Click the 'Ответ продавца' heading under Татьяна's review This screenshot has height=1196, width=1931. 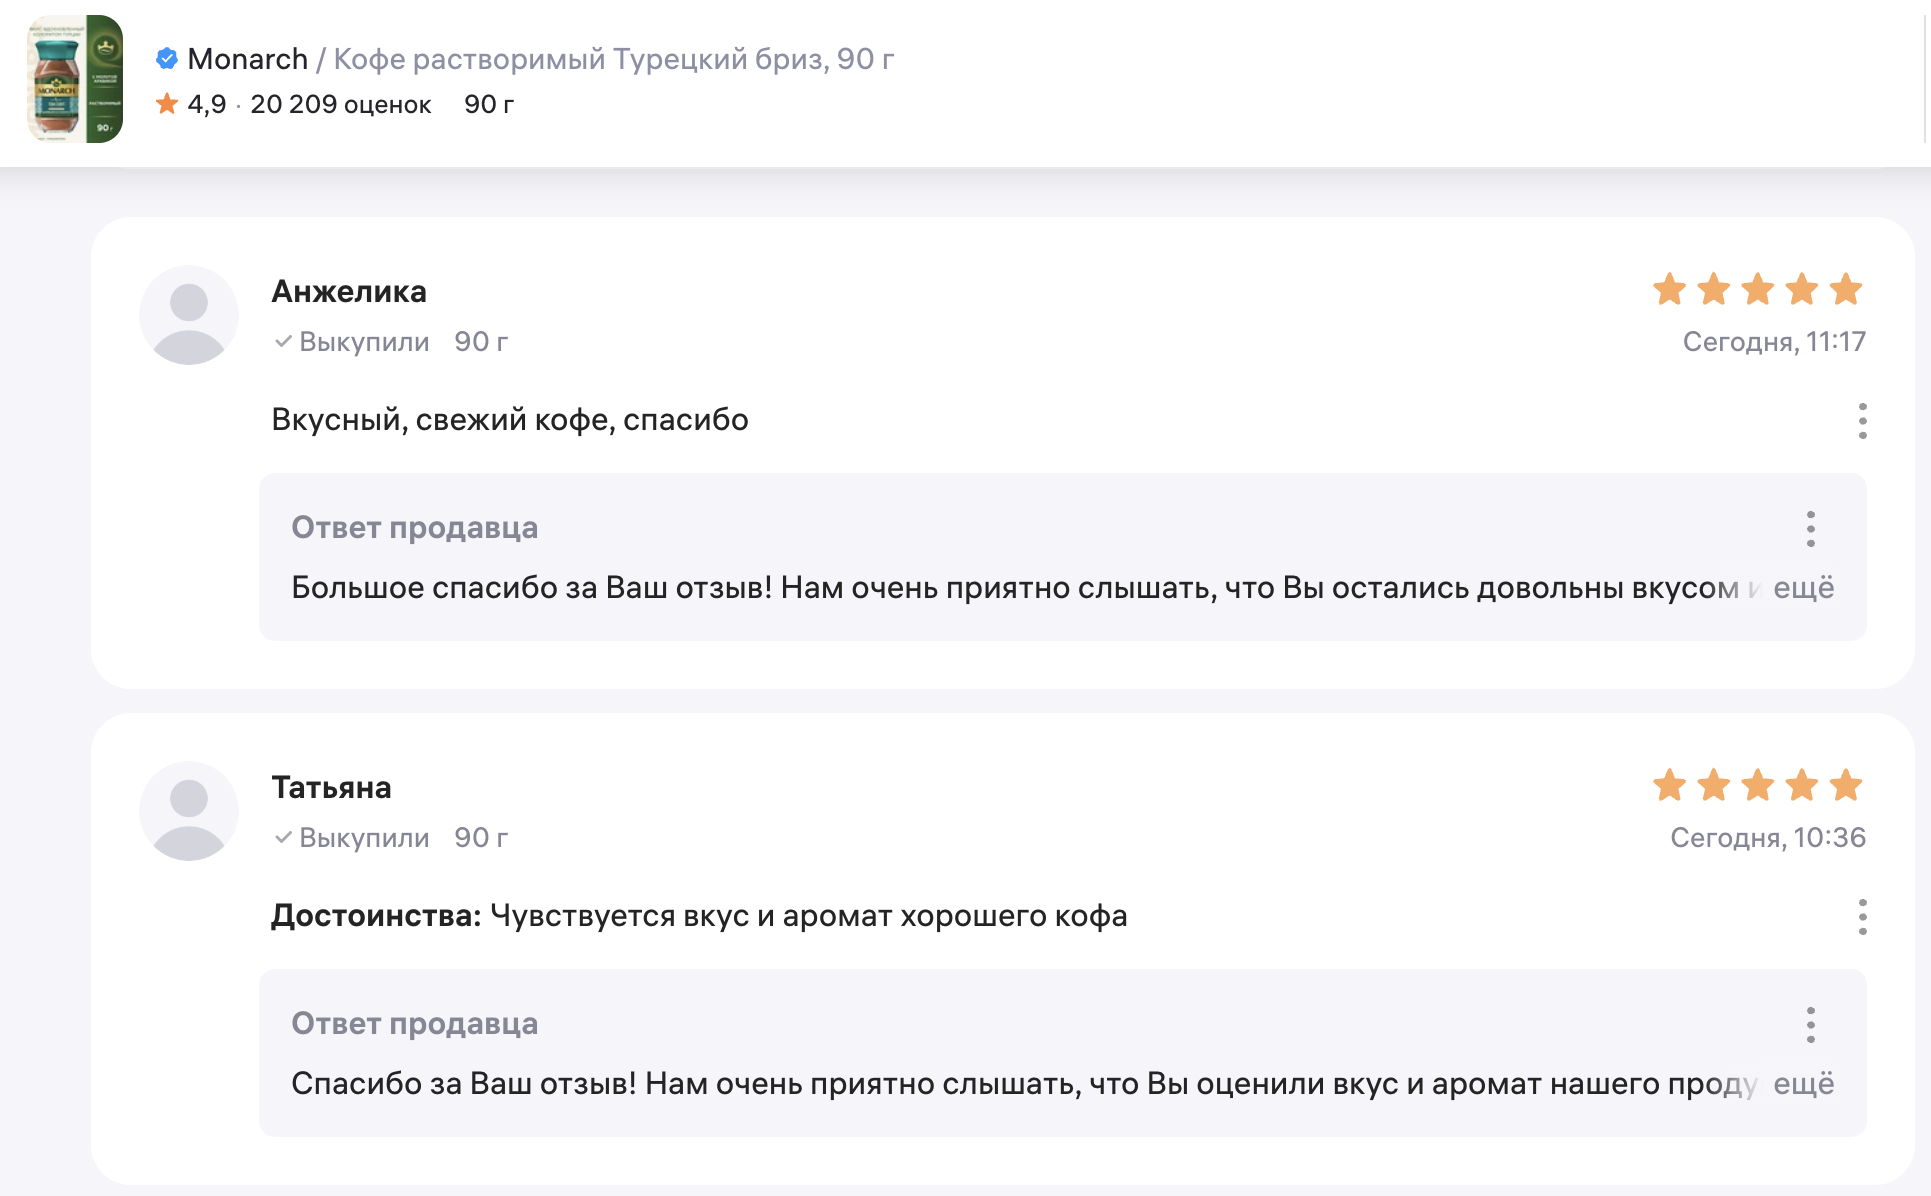(414, 1024)
